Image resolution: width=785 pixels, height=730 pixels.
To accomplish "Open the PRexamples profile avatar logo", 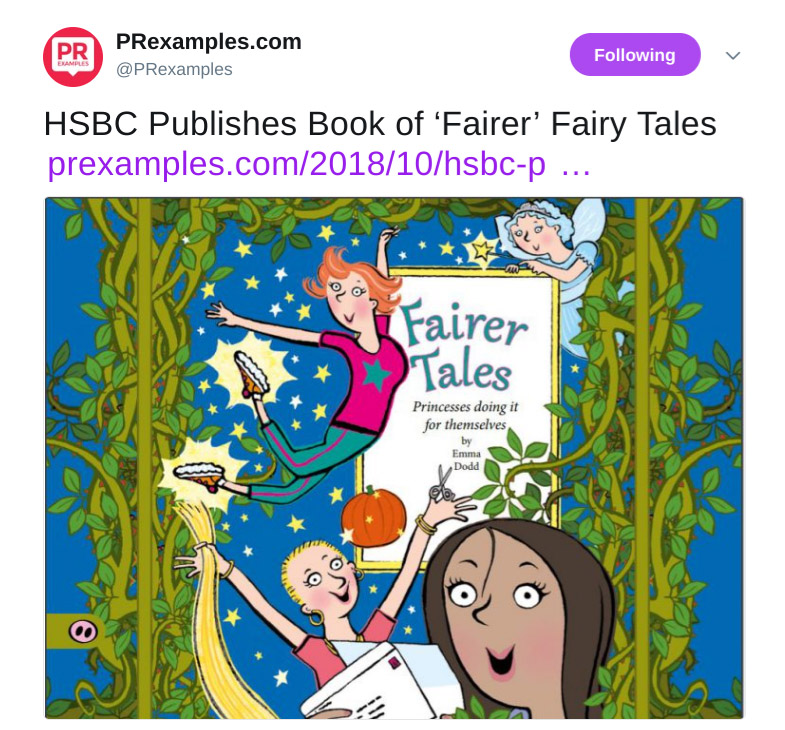I will (73, 57).
